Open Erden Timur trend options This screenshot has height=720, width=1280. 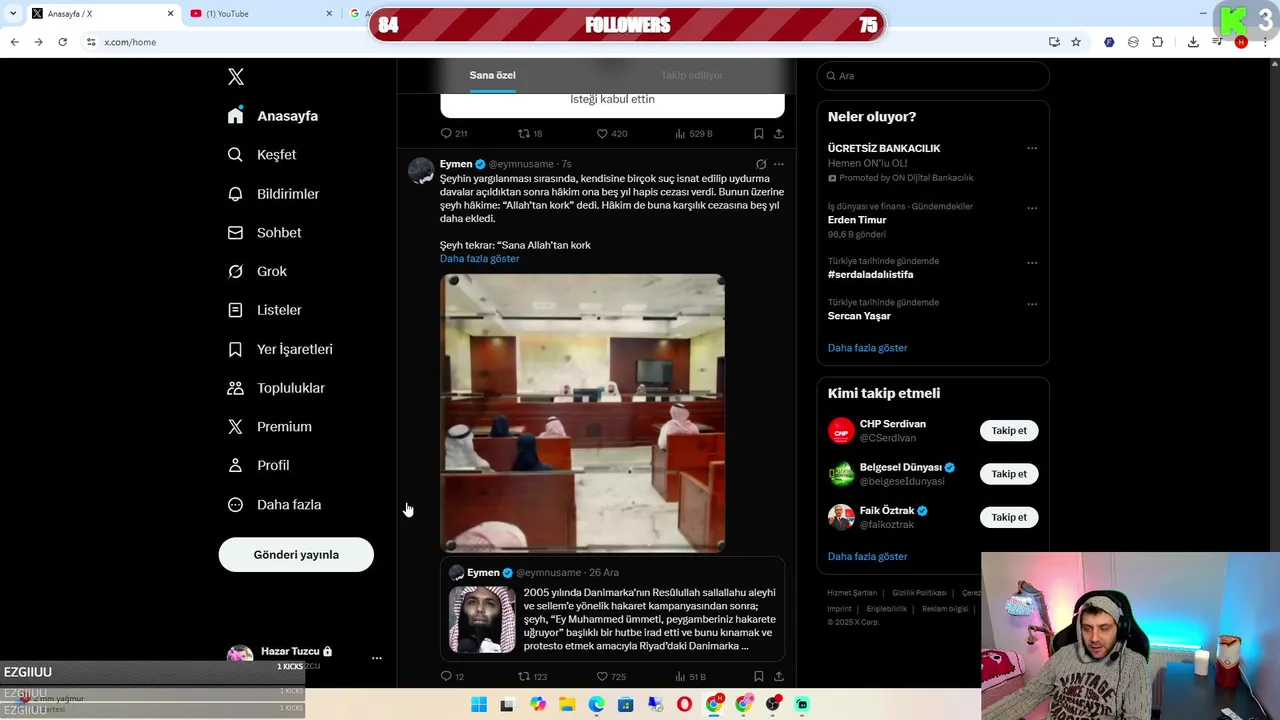[x=1032, y=208]
